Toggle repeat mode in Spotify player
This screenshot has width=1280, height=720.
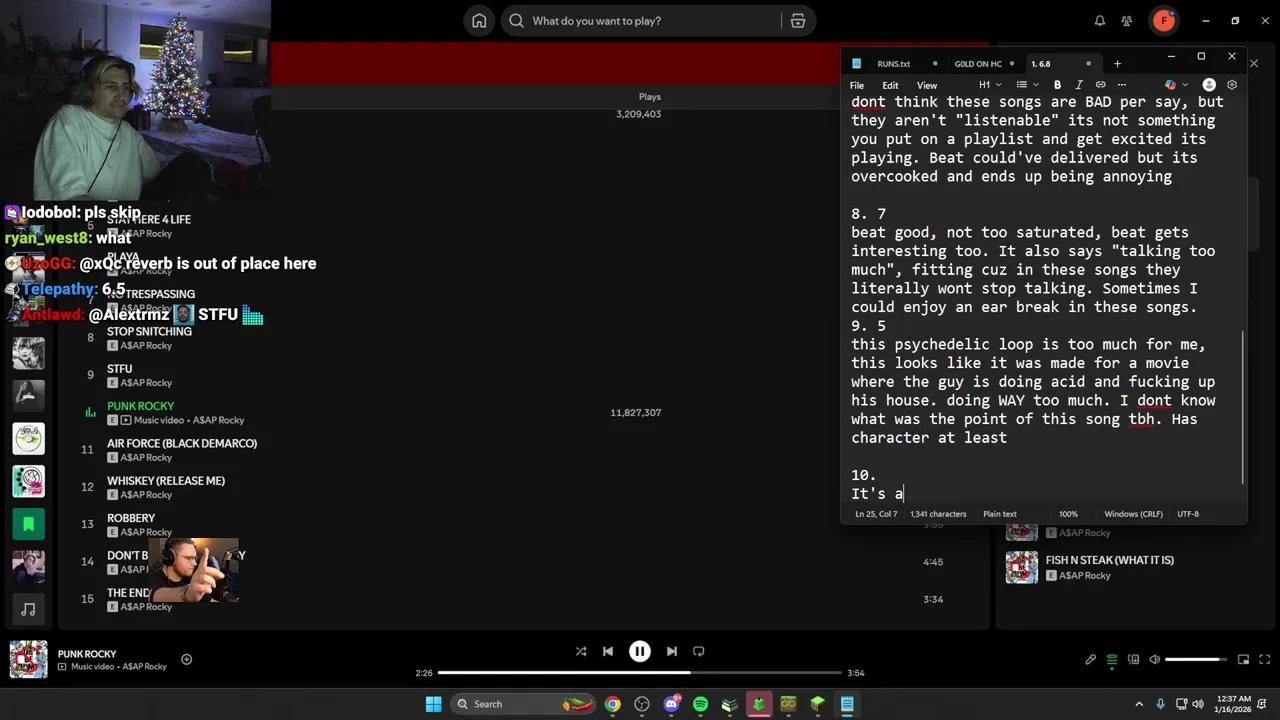tap(699, 651)
